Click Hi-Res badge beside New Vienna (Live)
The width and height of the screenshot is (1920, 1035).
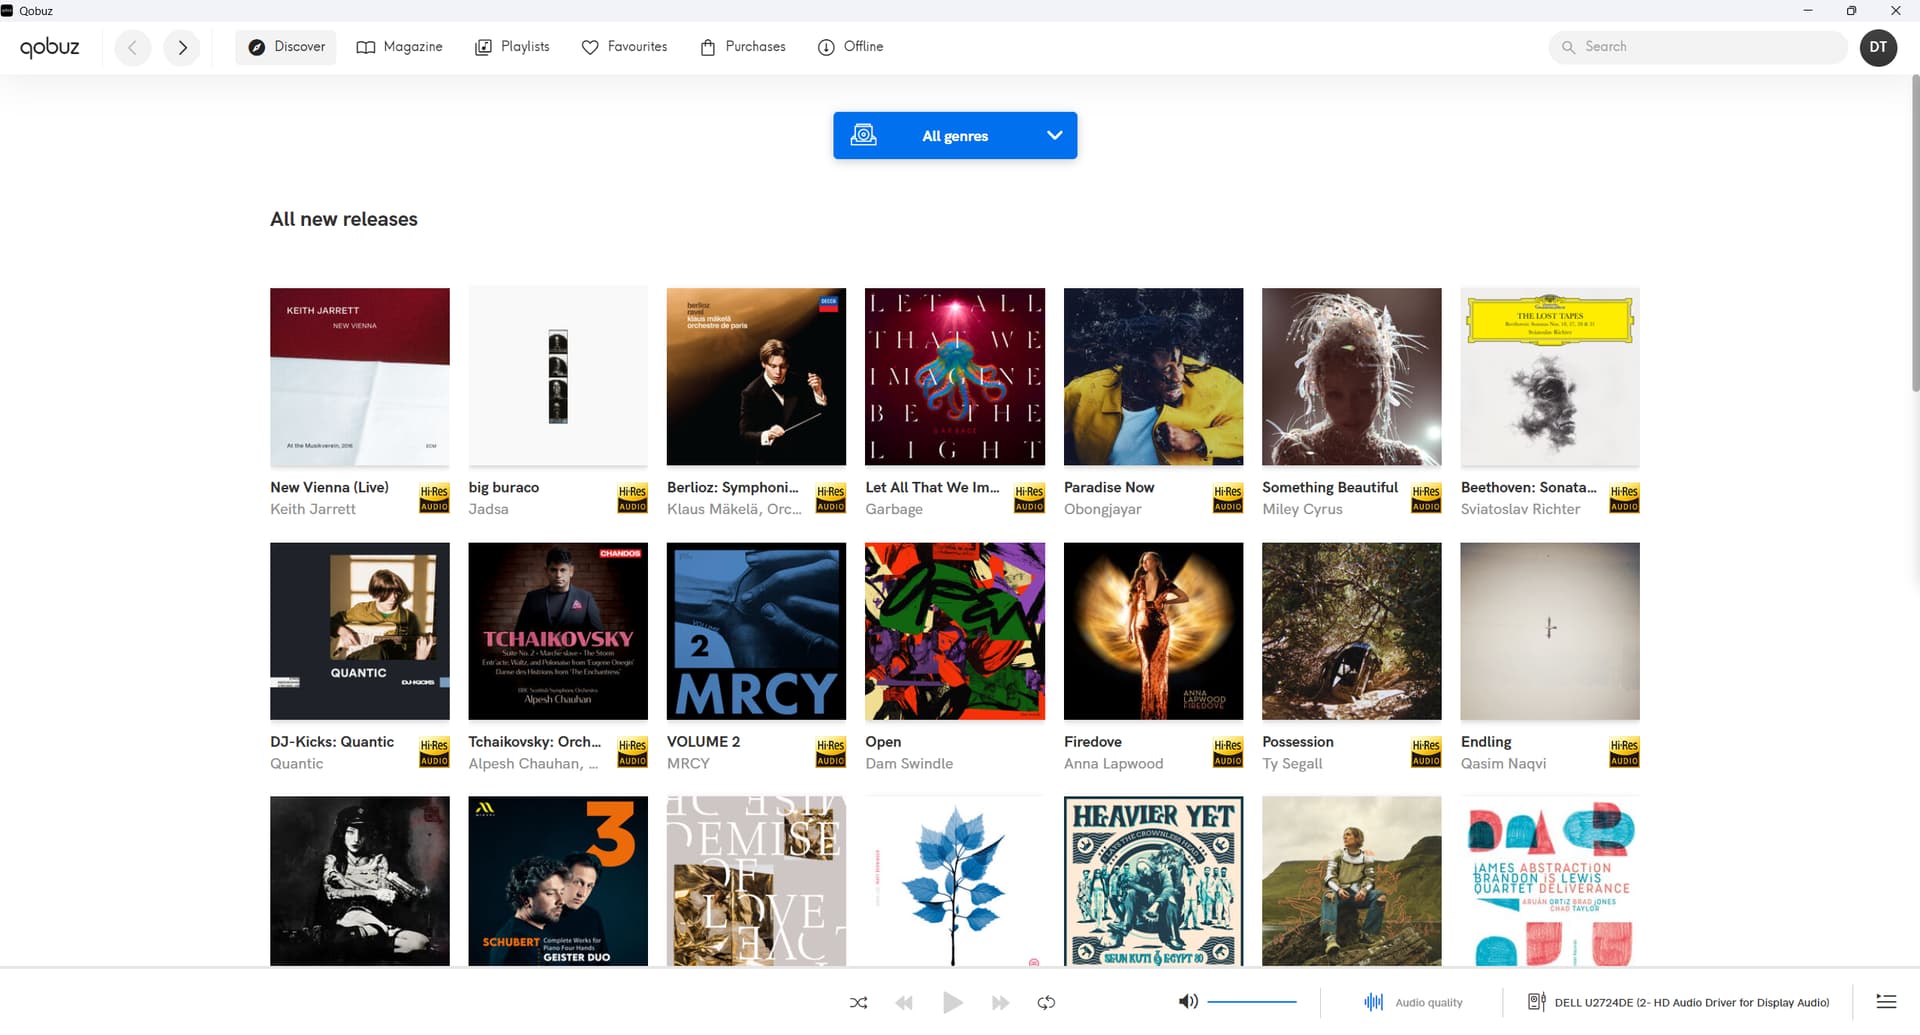pos(434,498)
